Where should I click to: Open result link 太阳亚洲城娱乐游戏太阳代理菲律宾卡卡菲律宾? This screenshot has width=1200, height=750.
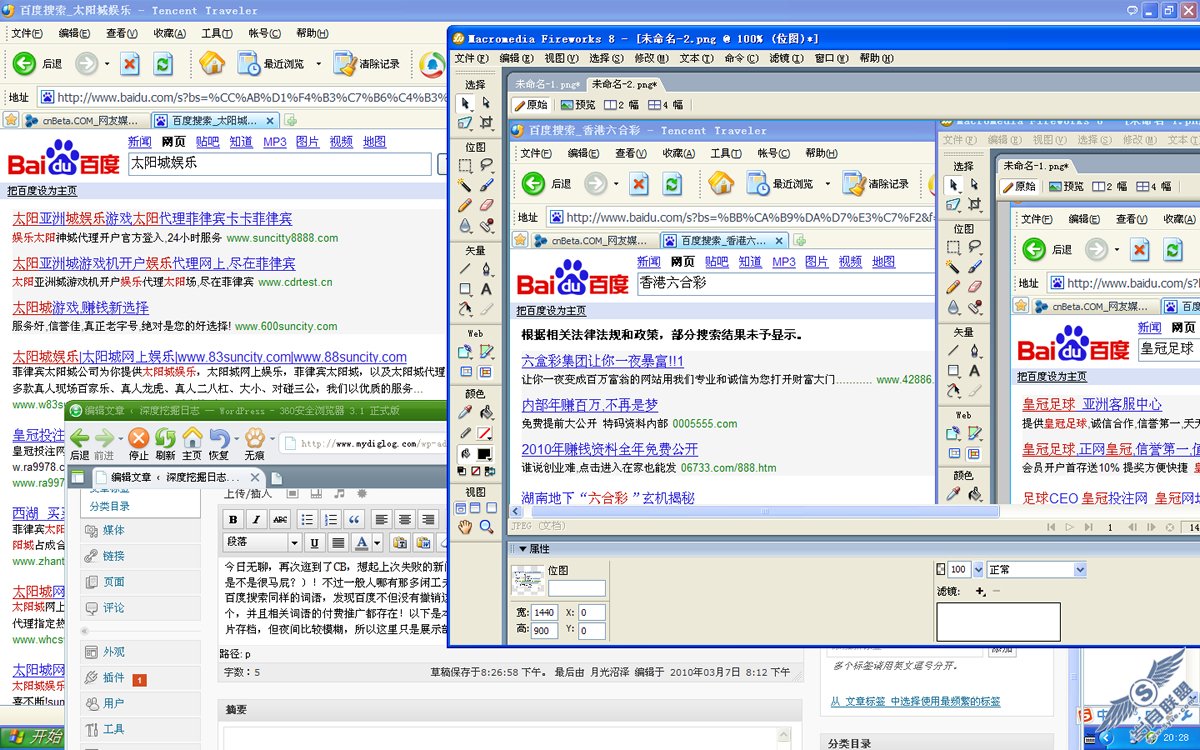(152, 218)
